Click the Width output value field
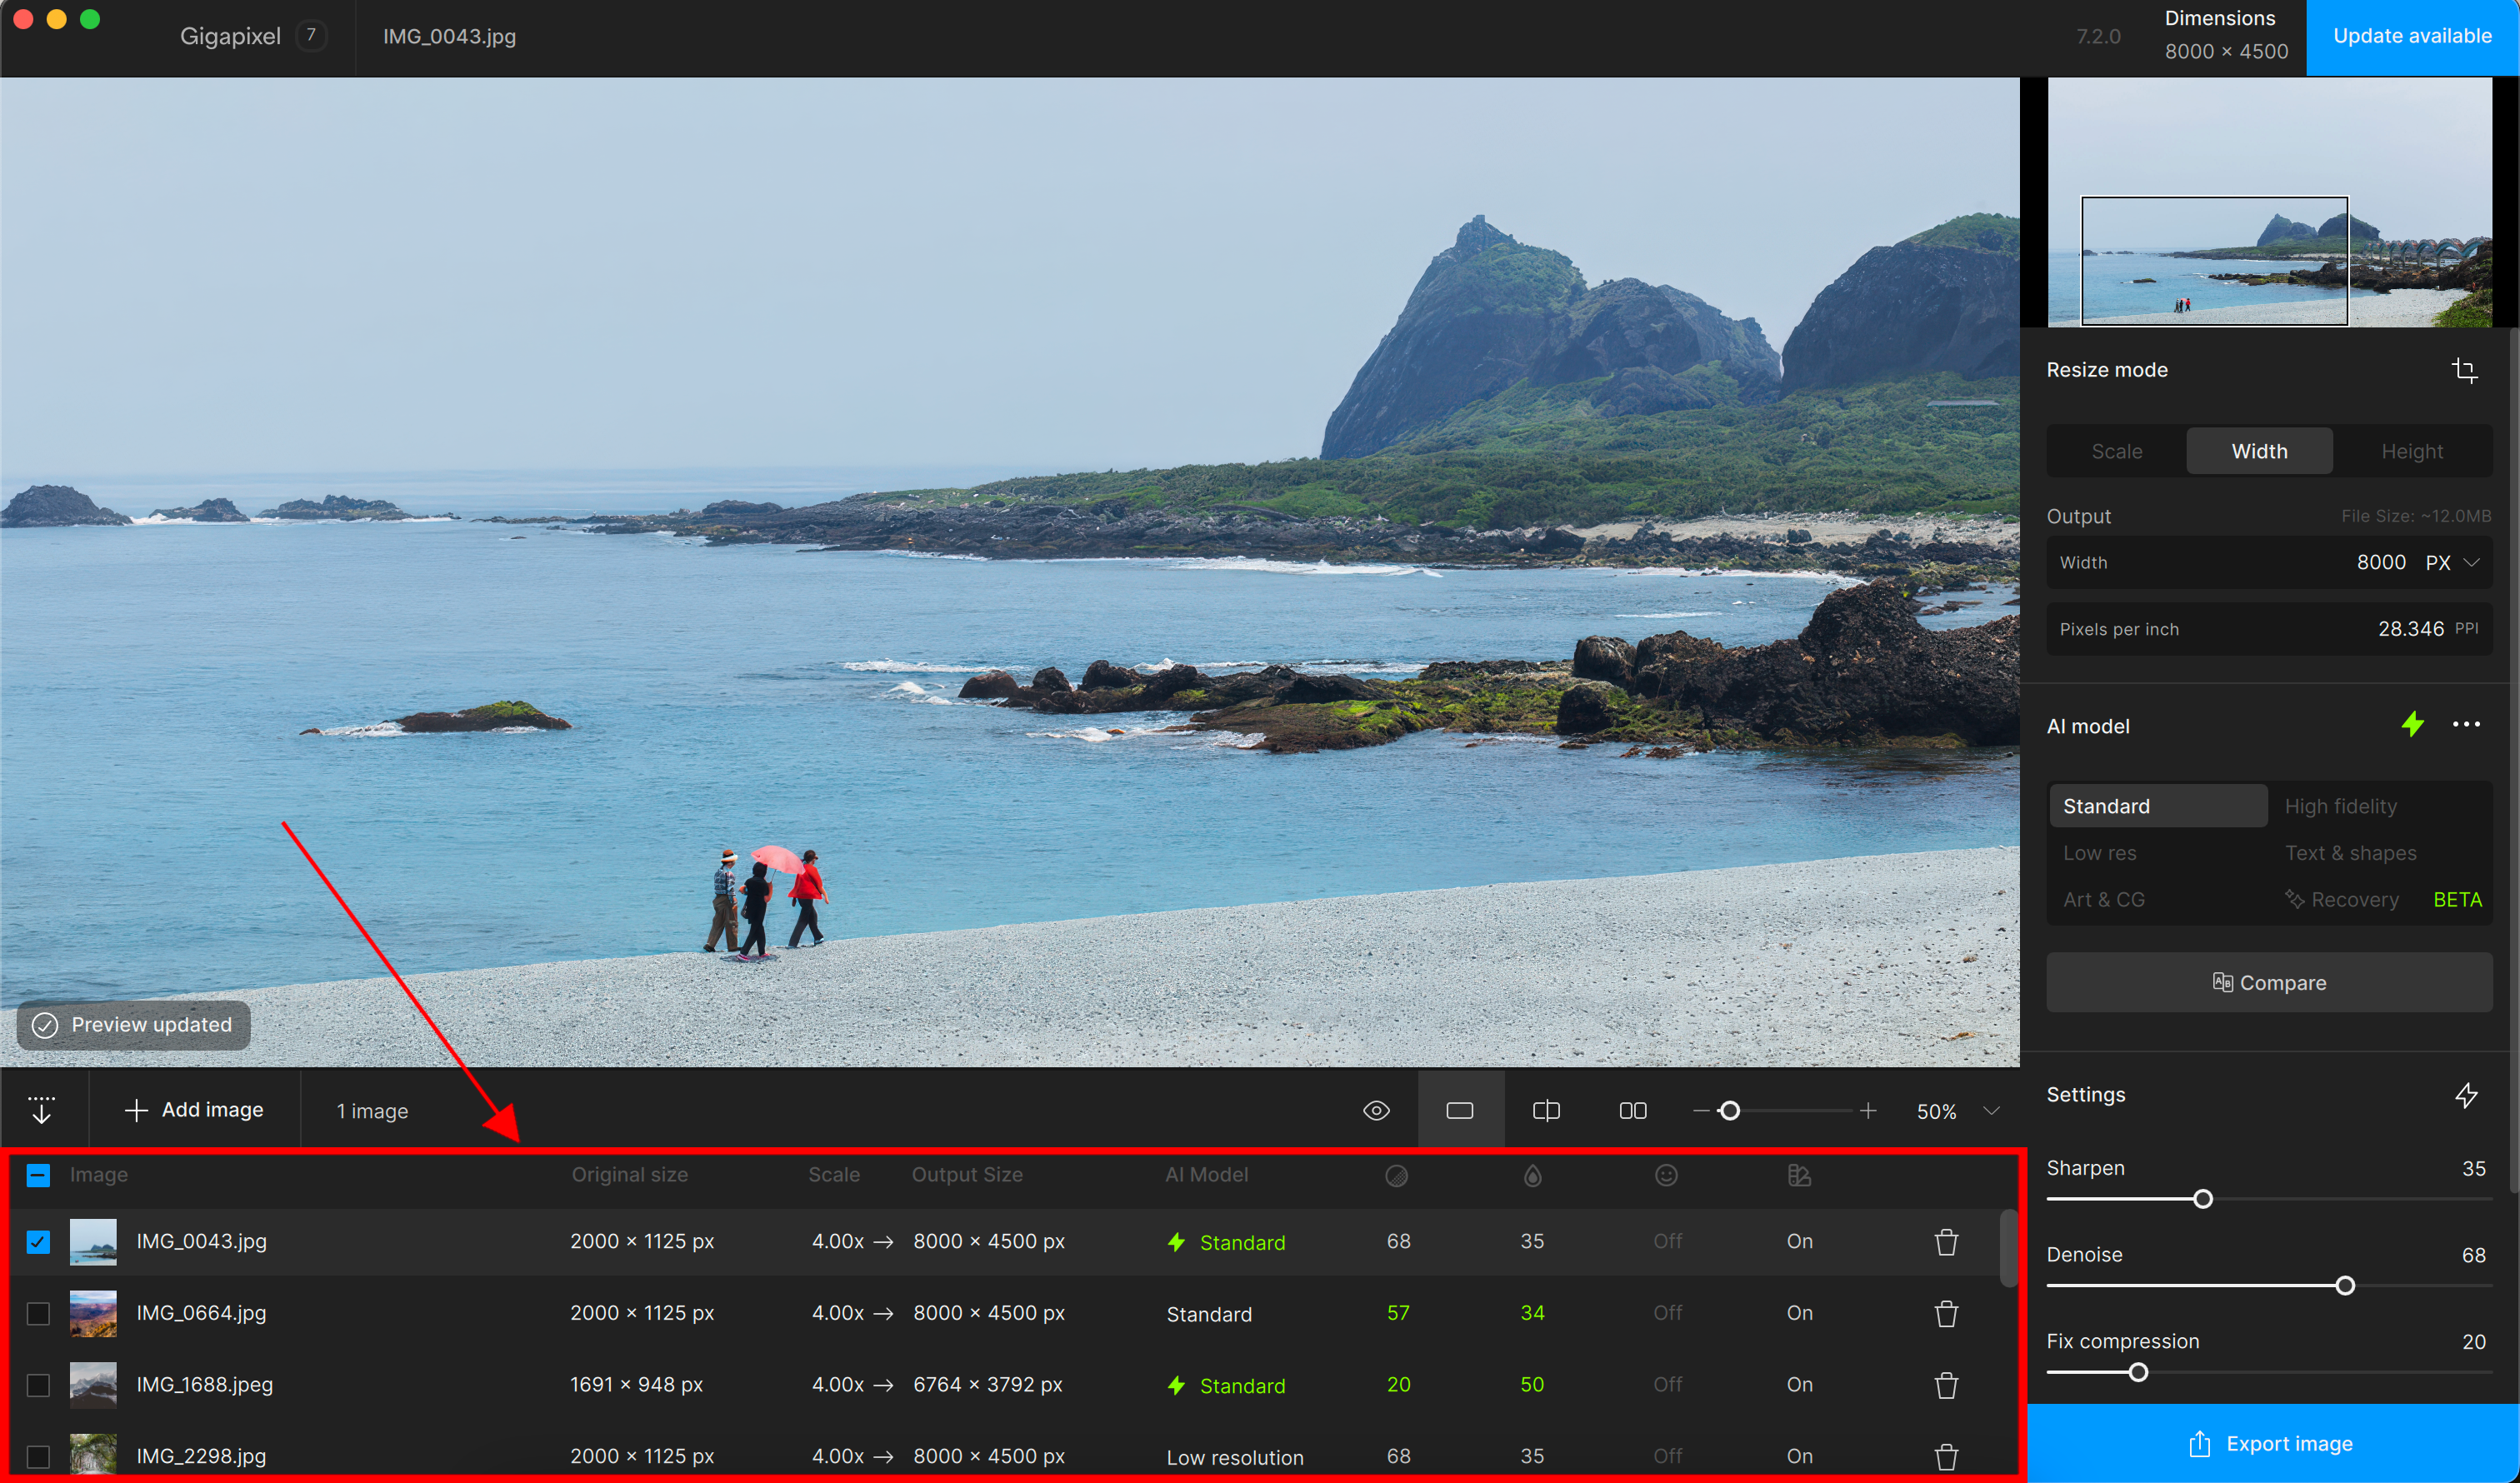This screenshot has width=2520, height=1483. [x=2268, y=562]
